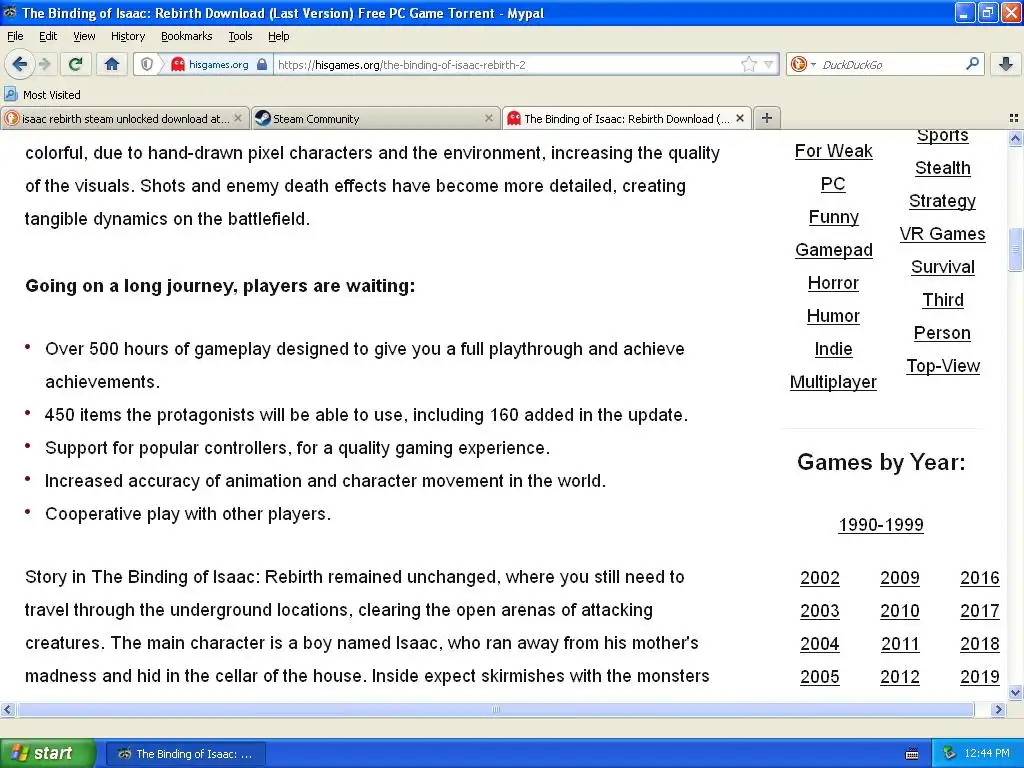Click the DuckDuckGo search box
Viewport: 1024px width, 768px height.
tap(891, 64)
